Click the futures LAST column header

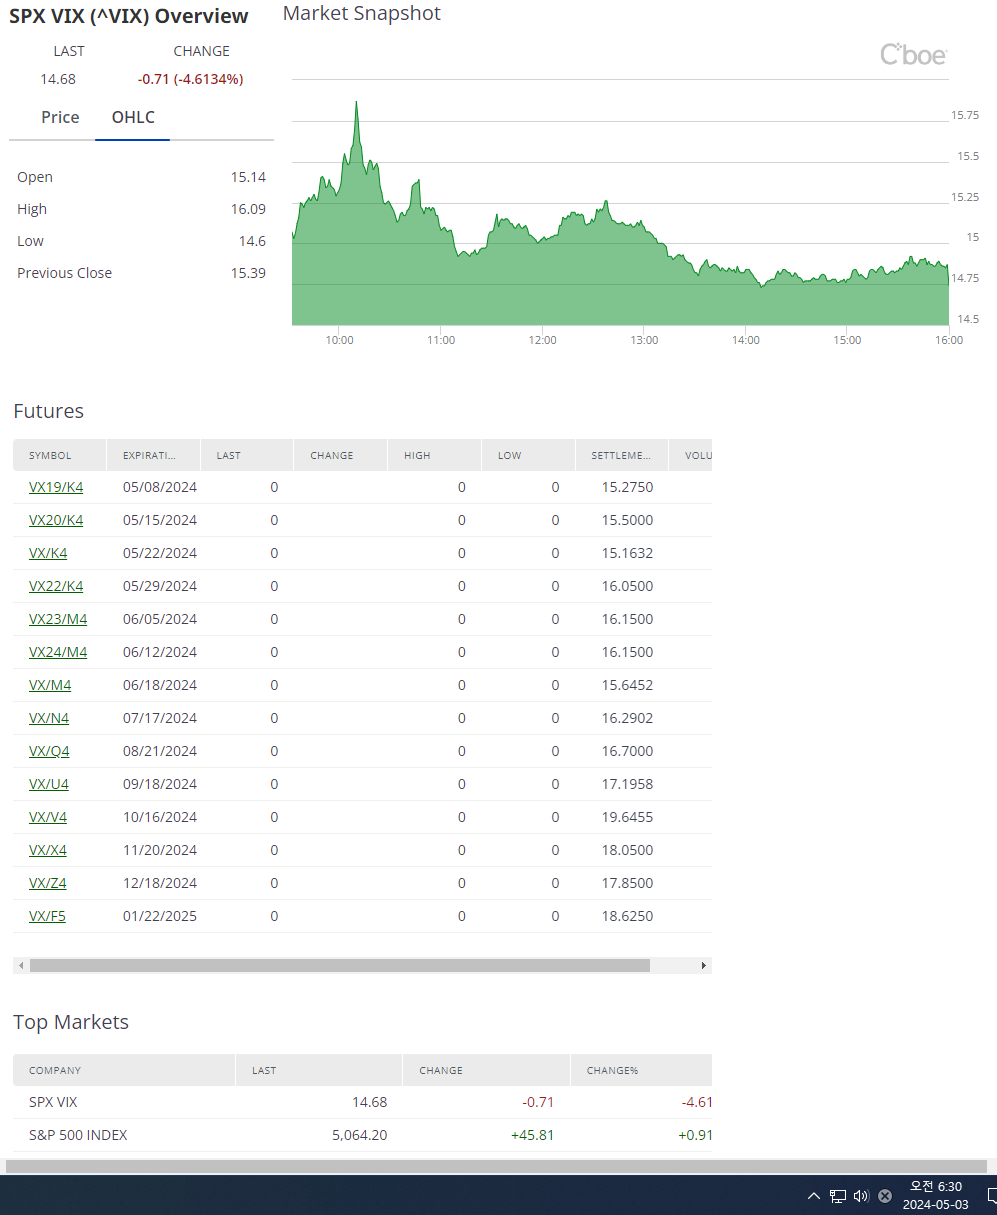(x=247, y=455)
